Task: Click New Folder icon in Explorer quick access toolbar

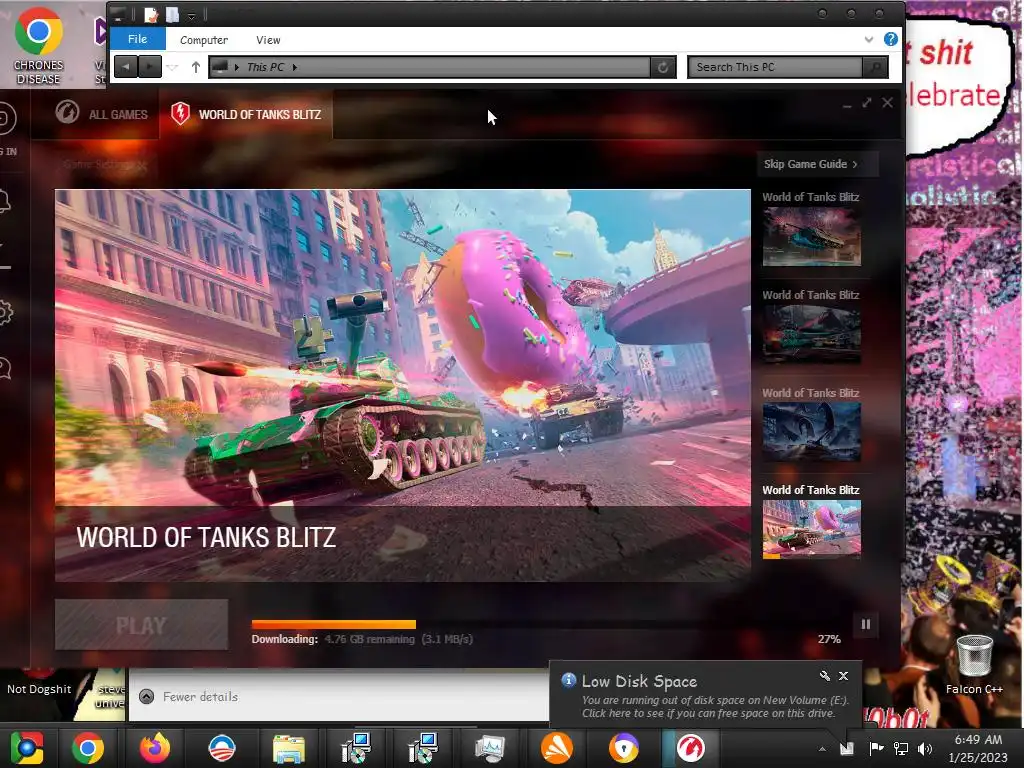Action: [x=173, y=14]
